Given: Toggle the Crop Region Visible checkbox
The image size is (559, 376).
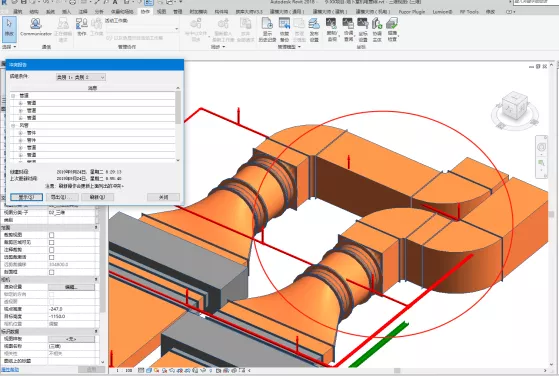Looking at the screenshot, I should coord(51,242).
